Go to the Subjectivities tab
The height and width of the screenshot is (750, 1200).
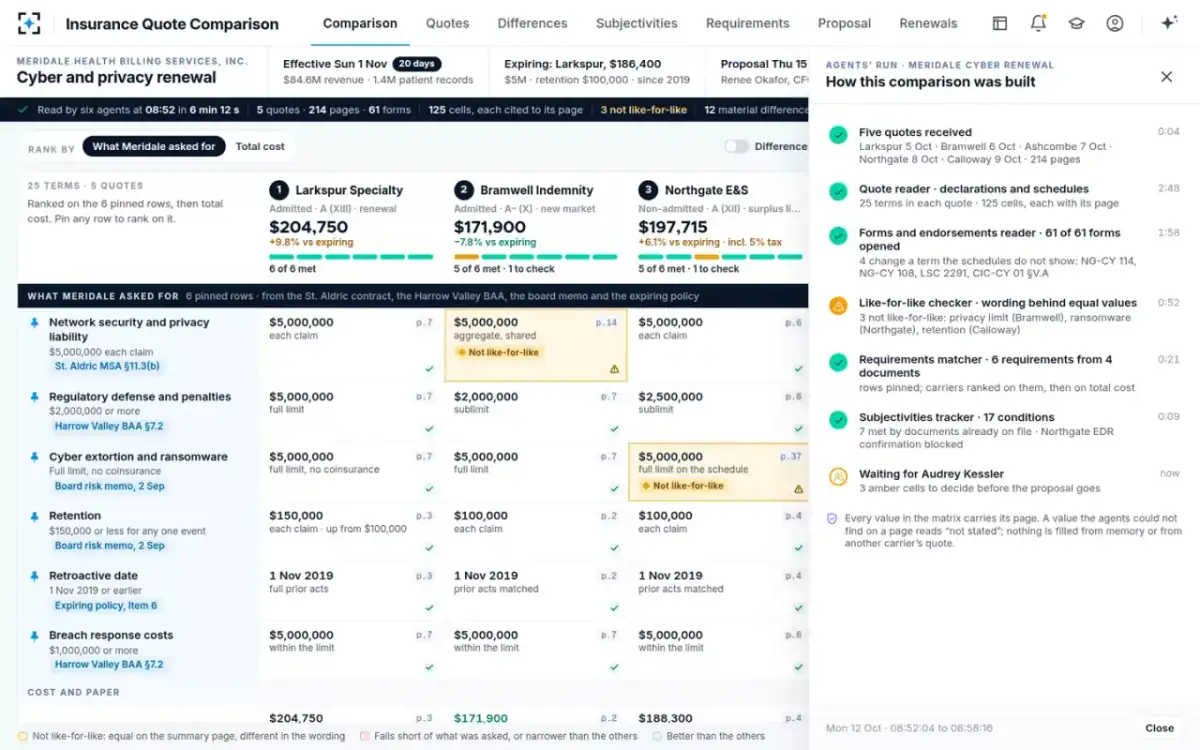636,23
